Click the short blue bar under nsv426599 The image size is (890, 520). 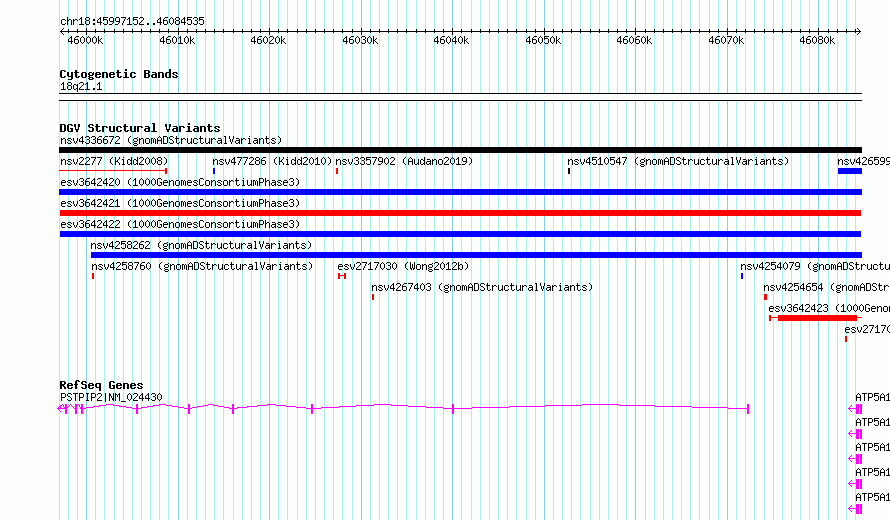click(x=850, y=171)
